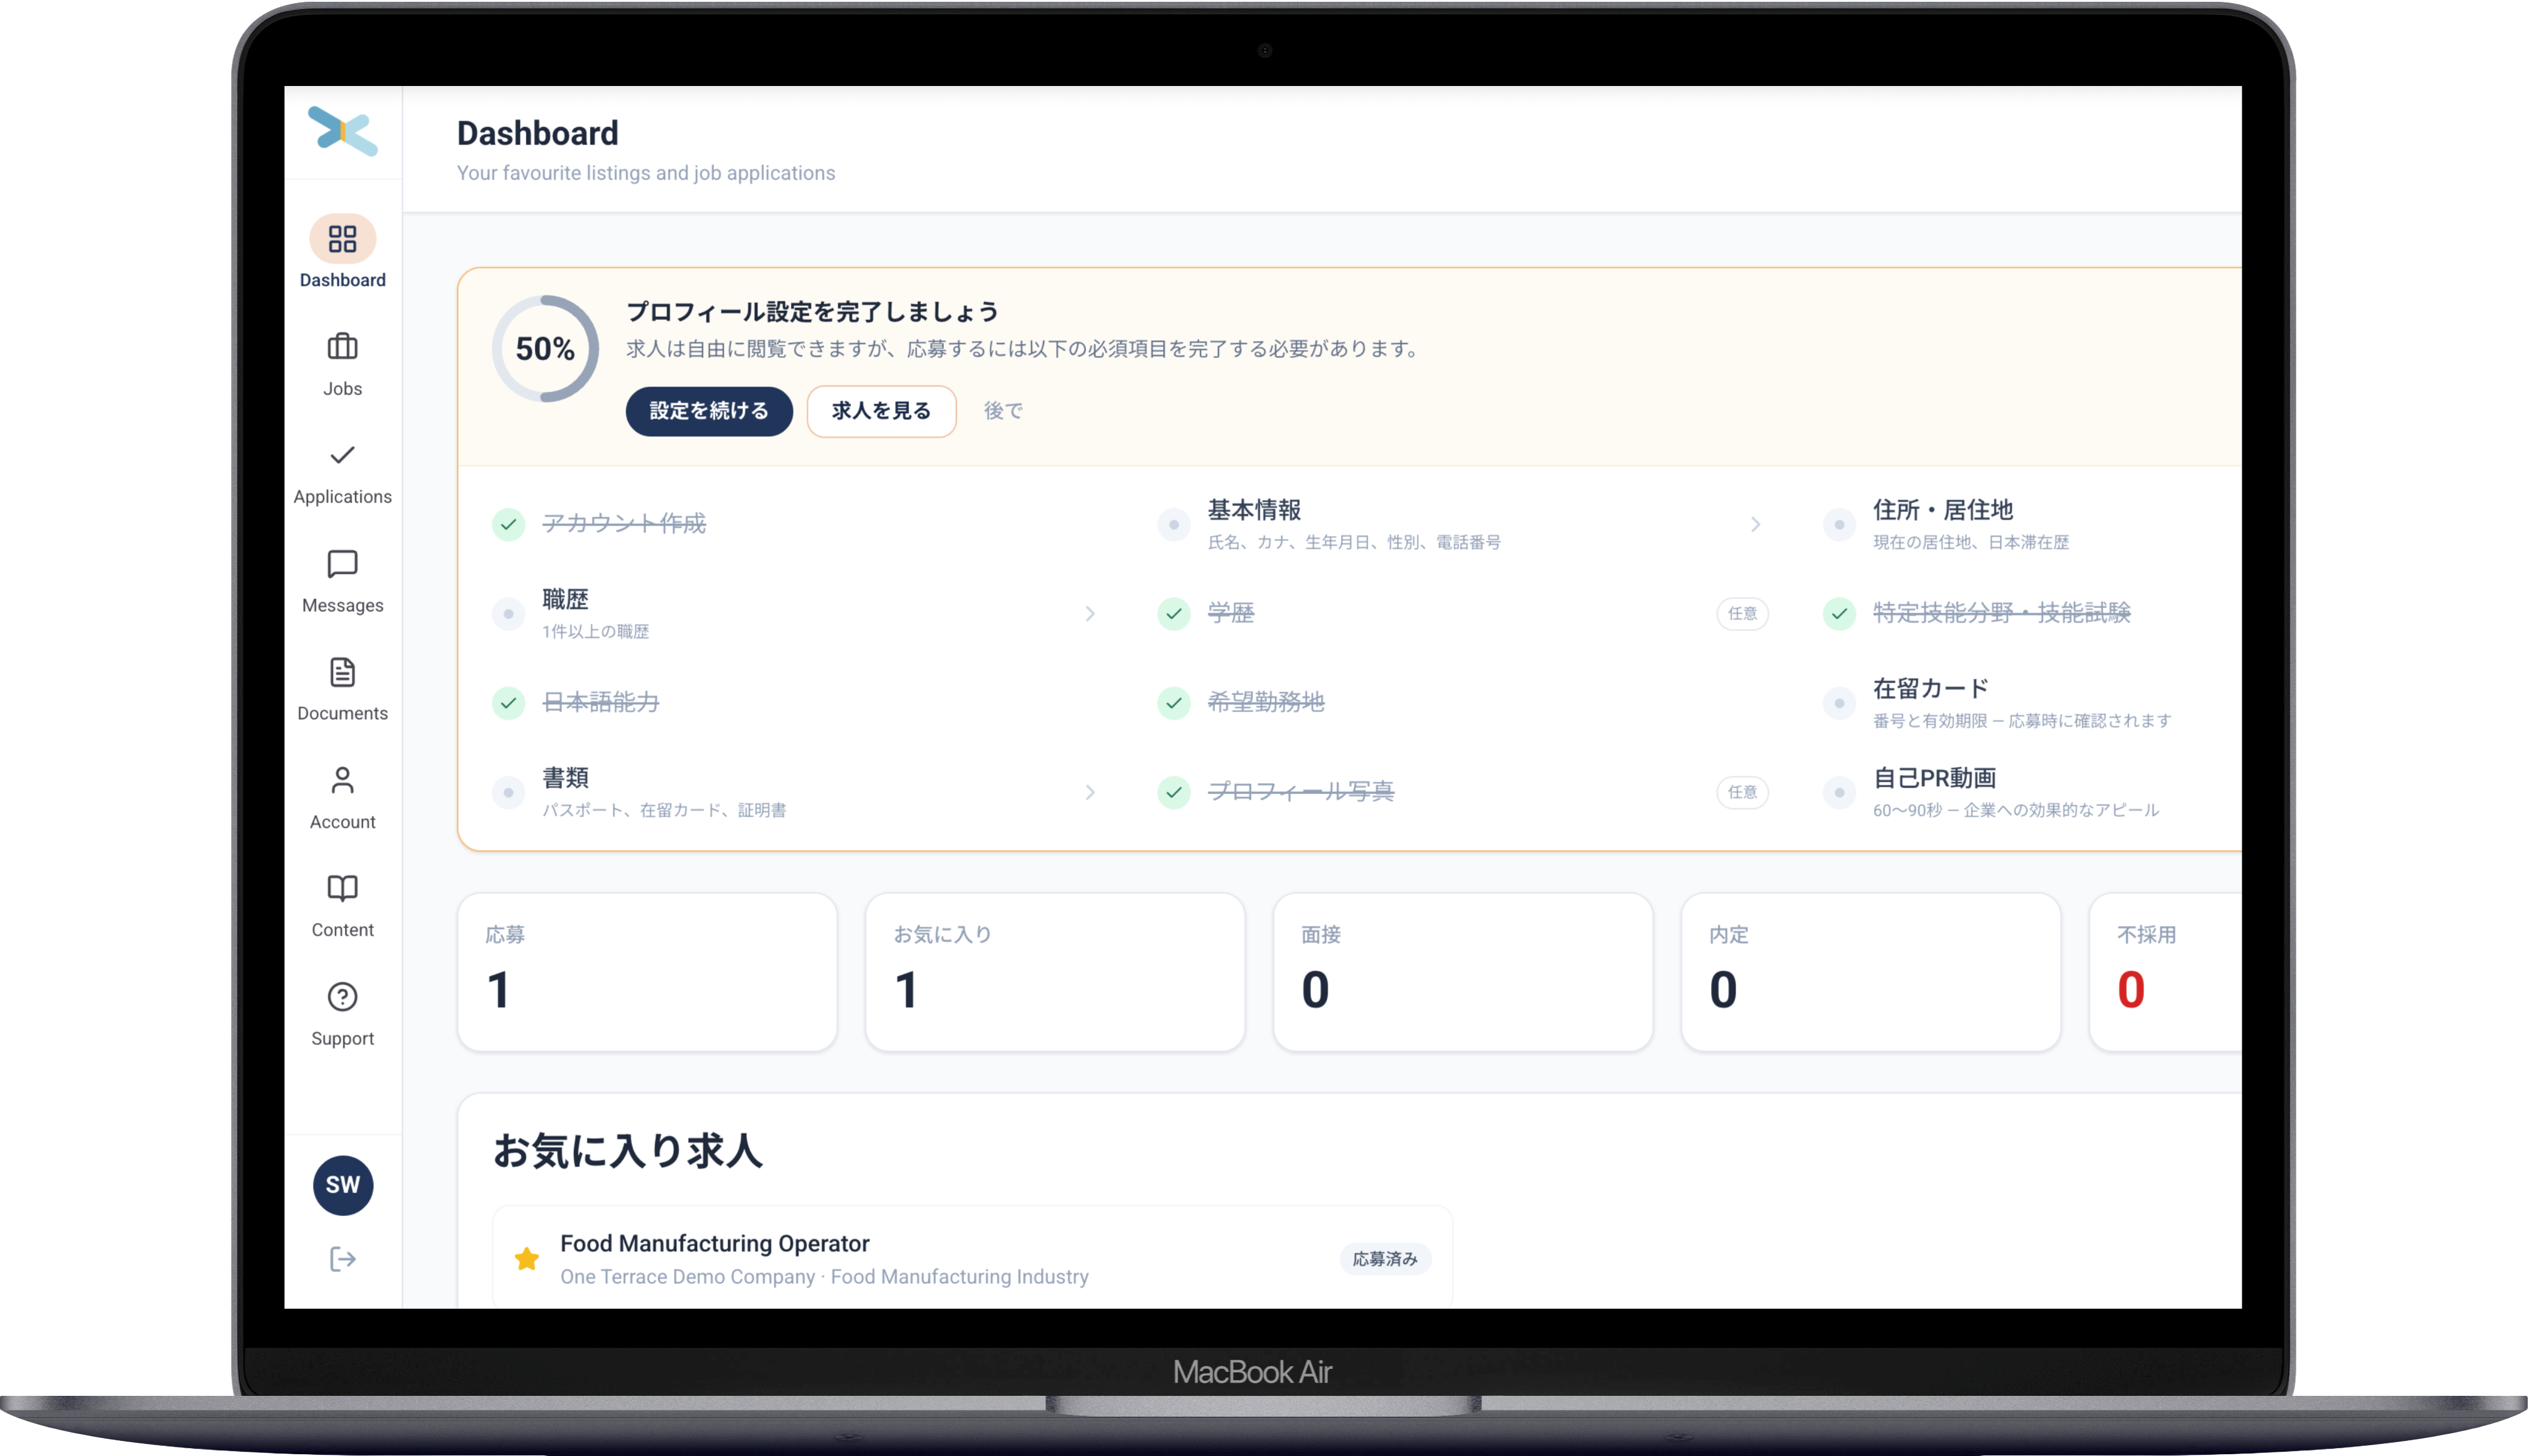Viewport: 2528px width, 1456px height.
Task: Open the Documents file icon
Action: 342,672
